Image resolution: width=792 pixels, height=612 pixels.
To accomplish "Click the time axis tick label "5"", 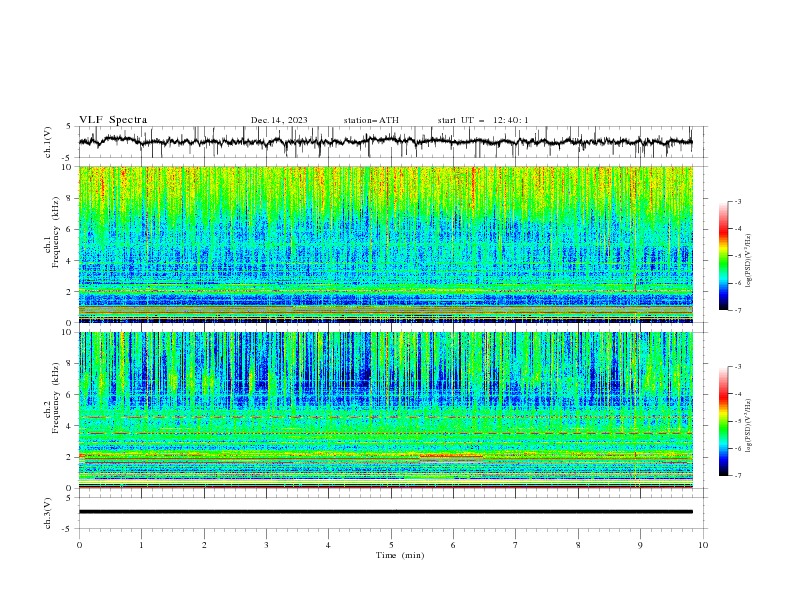I will (x=391, y=545).
